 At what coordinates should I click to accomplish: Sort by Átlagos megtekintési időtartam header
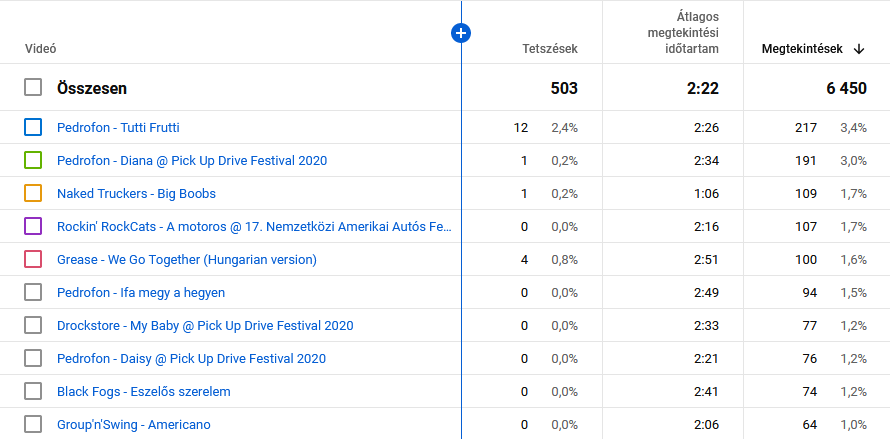(681, 32)
